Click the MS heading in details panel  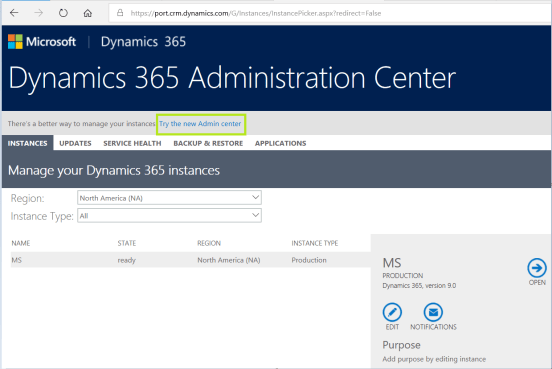click(392, 263)
